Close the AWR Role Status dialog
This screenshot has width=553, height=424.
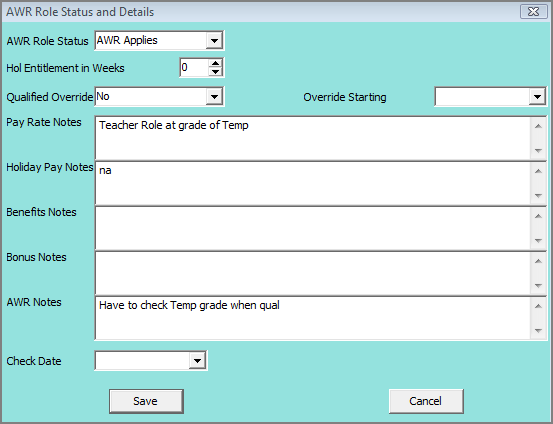pyautogui.click(x=533, y=12)
